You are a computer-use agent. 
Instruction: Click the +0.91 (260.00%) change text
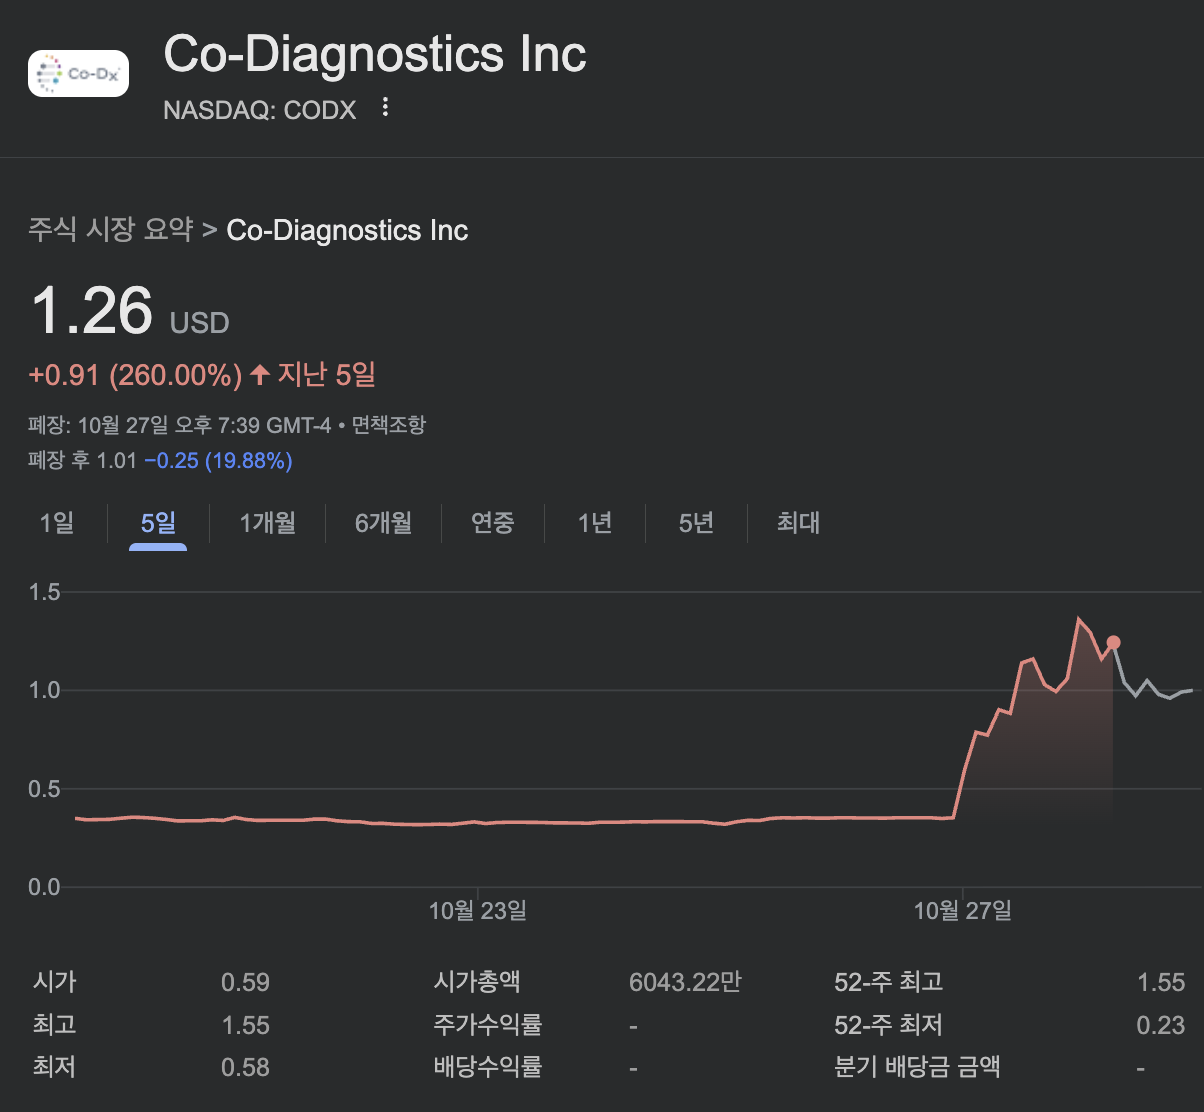(x=135, y=376)
